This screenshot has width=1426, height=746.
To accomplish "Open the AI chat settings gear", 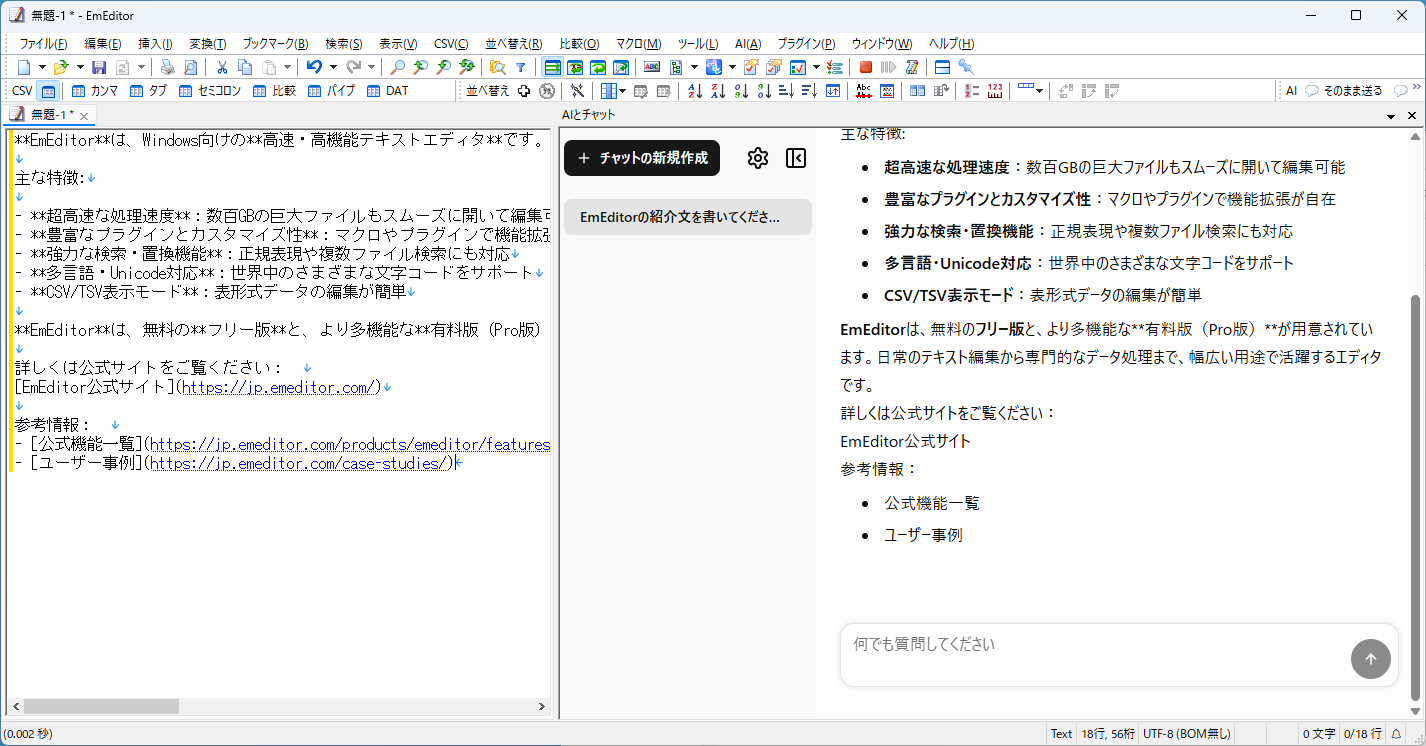I will [758, 157].
